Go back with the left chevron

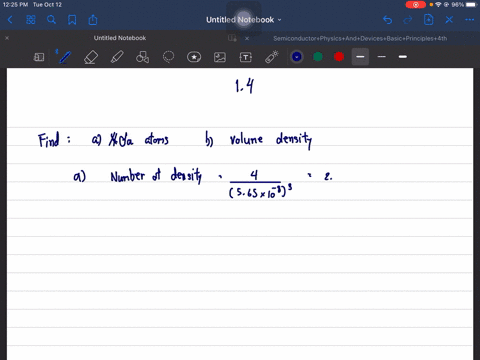tap(10, 20)
